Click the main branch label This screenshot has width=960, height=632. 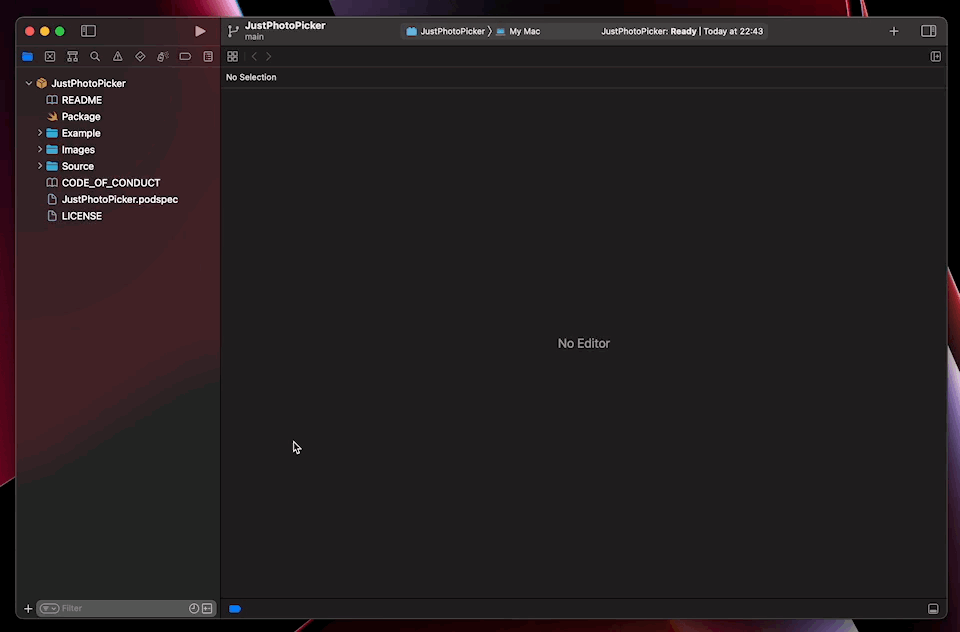click(x=254, y=37)
